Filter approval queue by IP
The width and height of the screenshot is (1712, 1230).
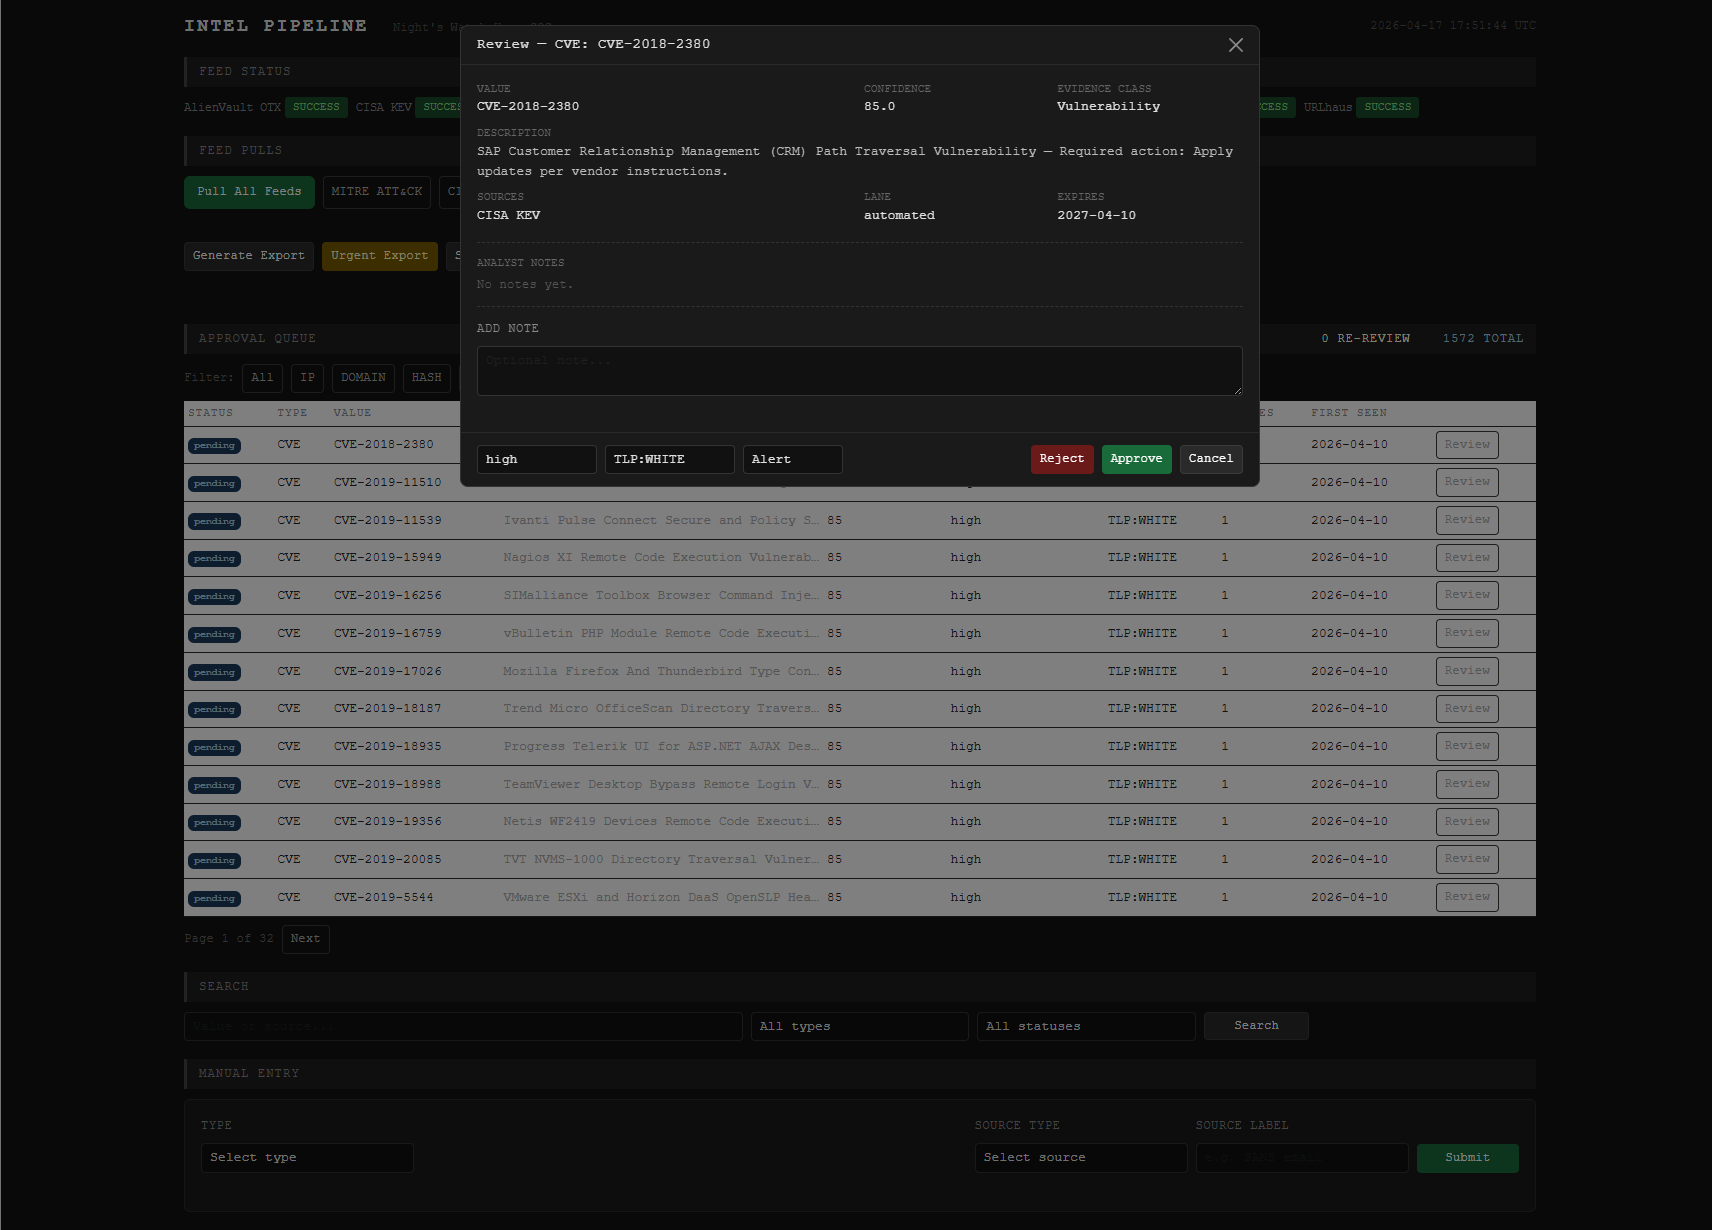click(308, 378)
